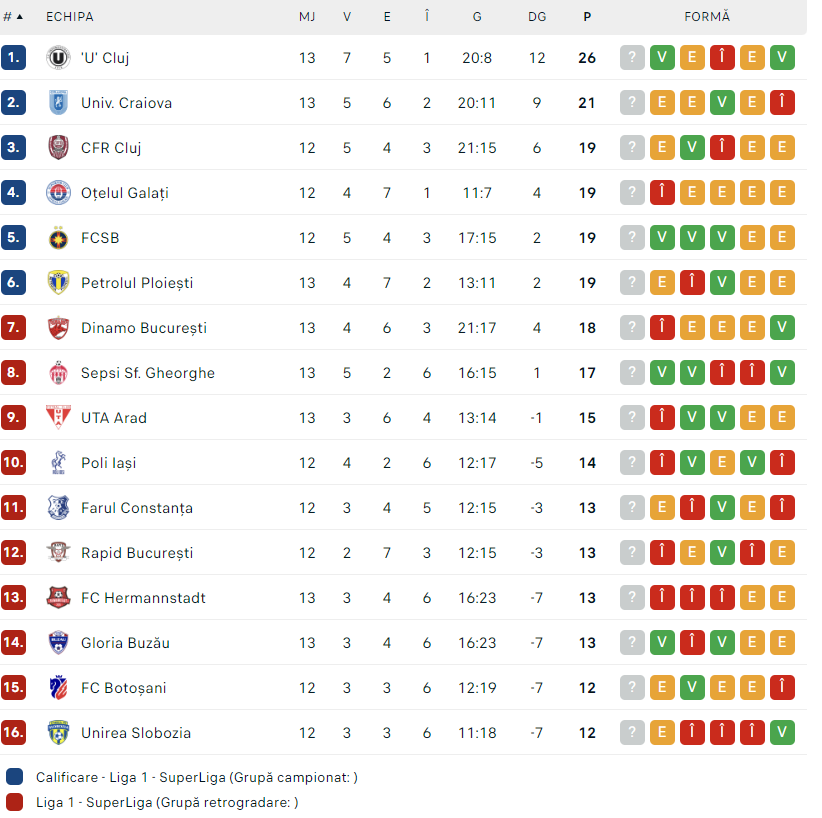
Task: Open the Farul Constanța team link
Action: tap(137, 508)
